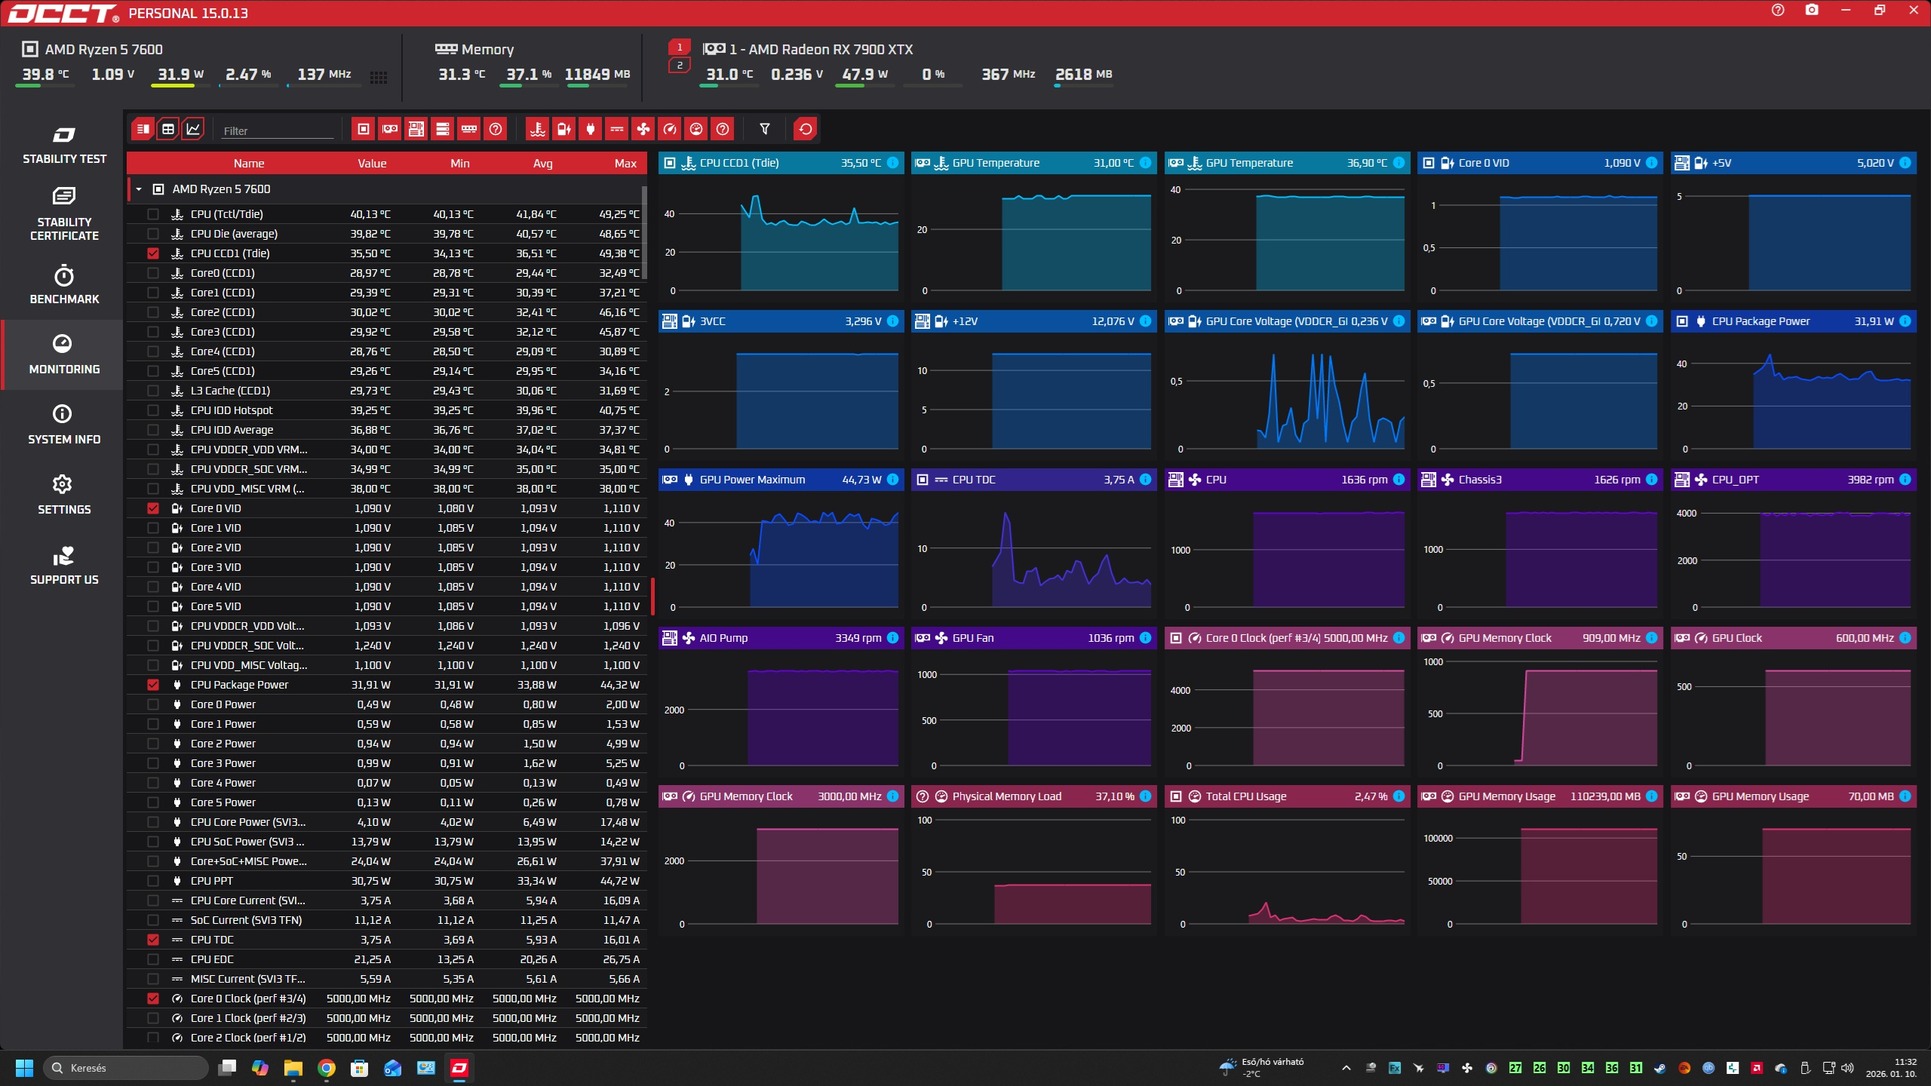Enable the CPU (Tctl/Tdie) checkbox

pos(153,214)
